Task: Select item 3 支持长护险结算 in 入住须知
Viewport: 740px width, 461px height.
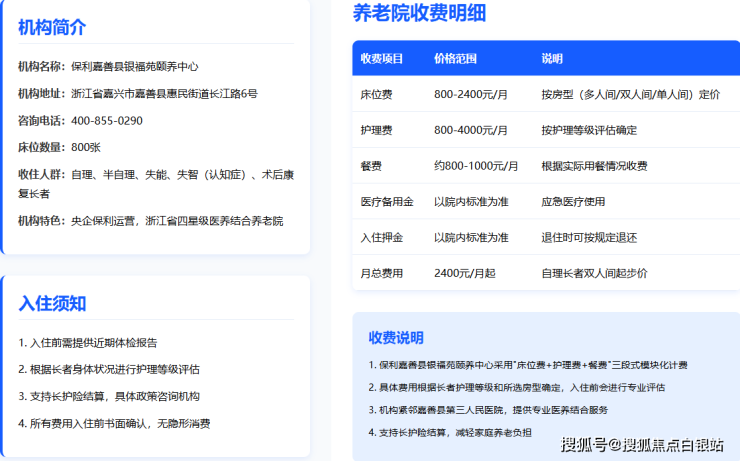Action: [109, 396]
